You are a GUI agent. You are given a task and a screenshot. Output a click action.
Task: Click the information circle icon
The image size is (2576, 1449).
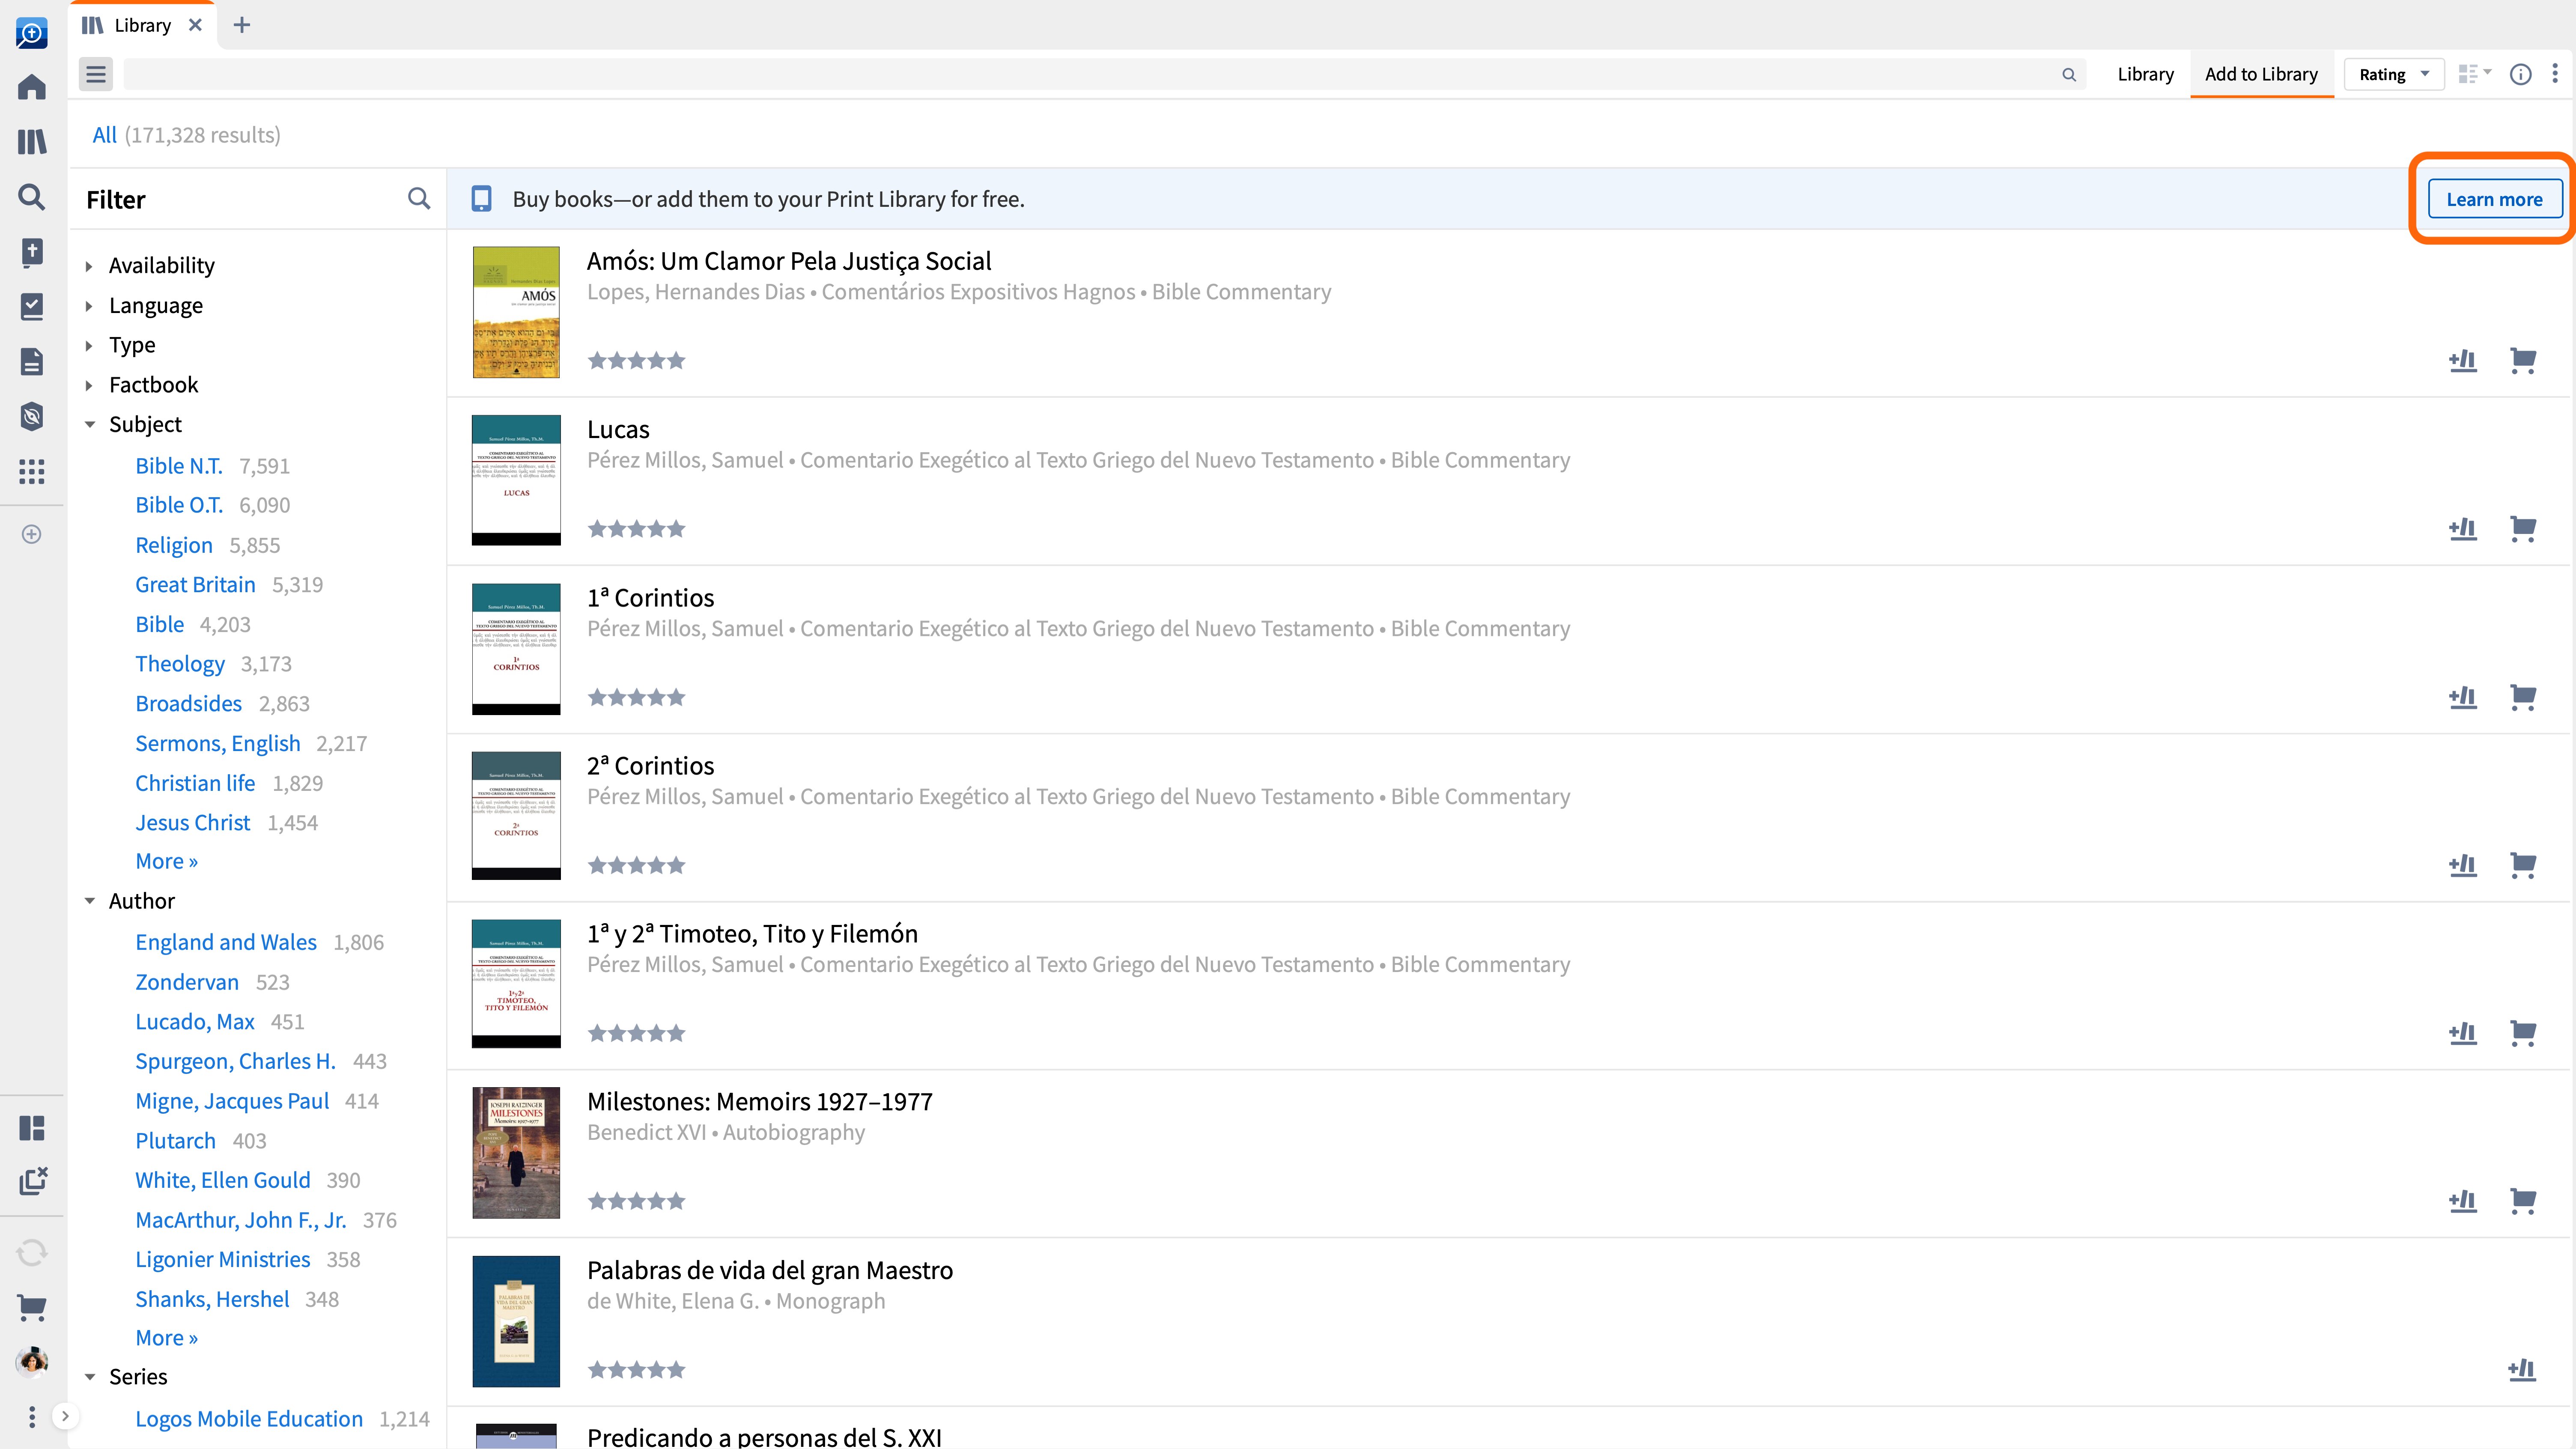pos(2520,74)
